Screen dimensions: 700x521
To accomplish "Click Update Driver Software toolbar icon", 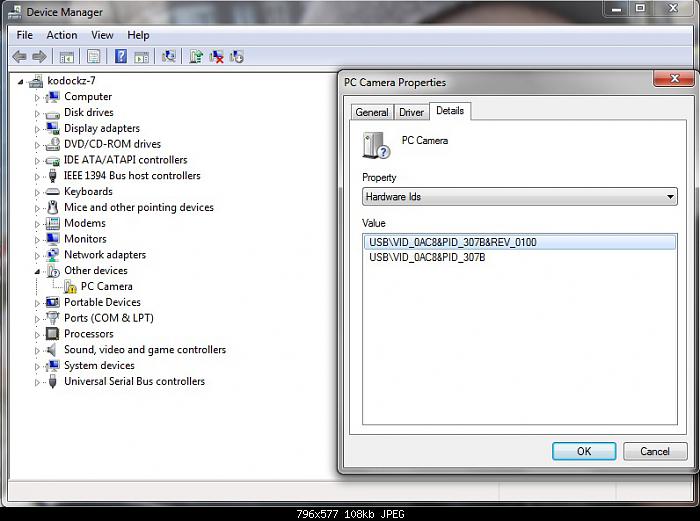I will [x=196, y=57].
